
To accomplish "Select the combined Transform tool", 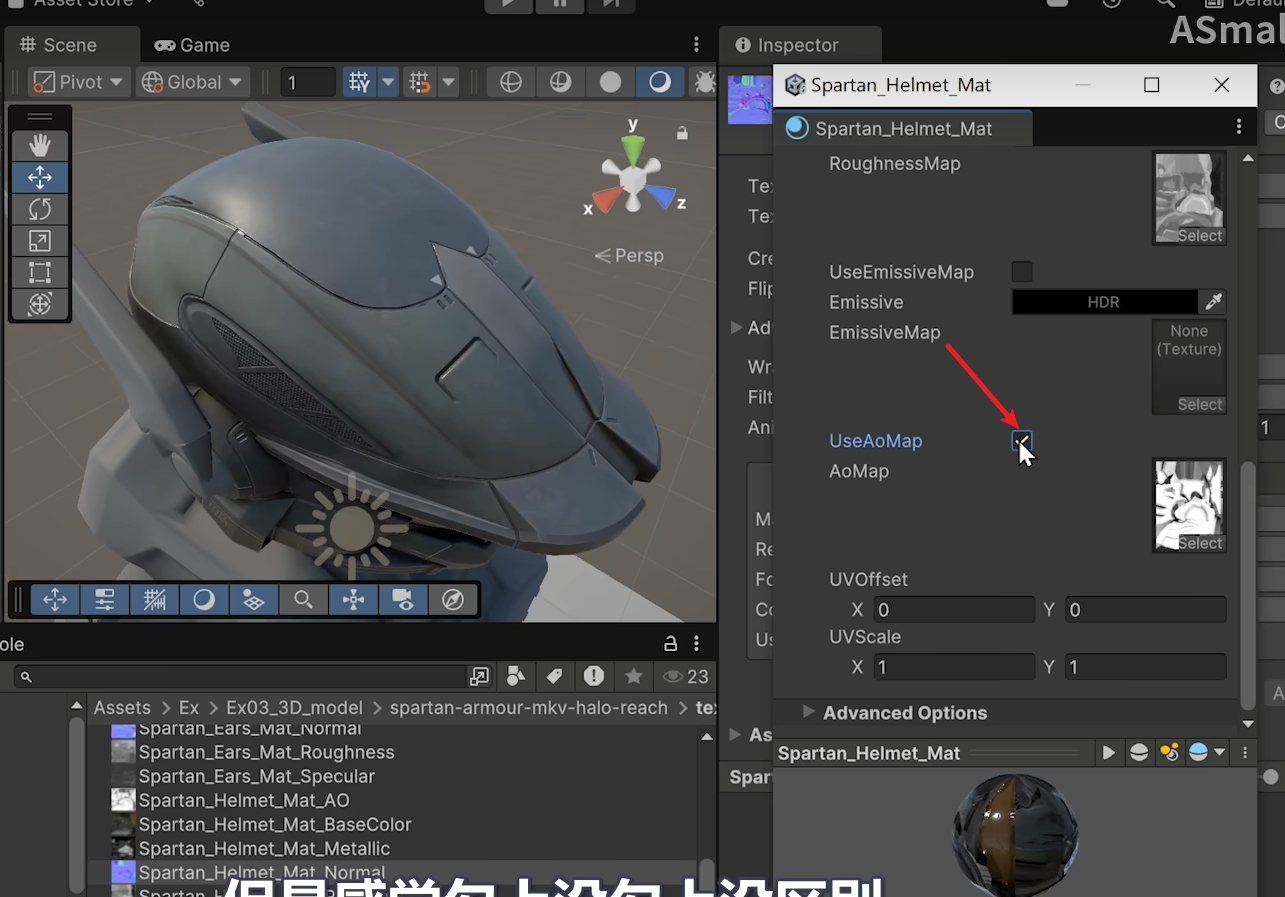I will tap(40, 304).
